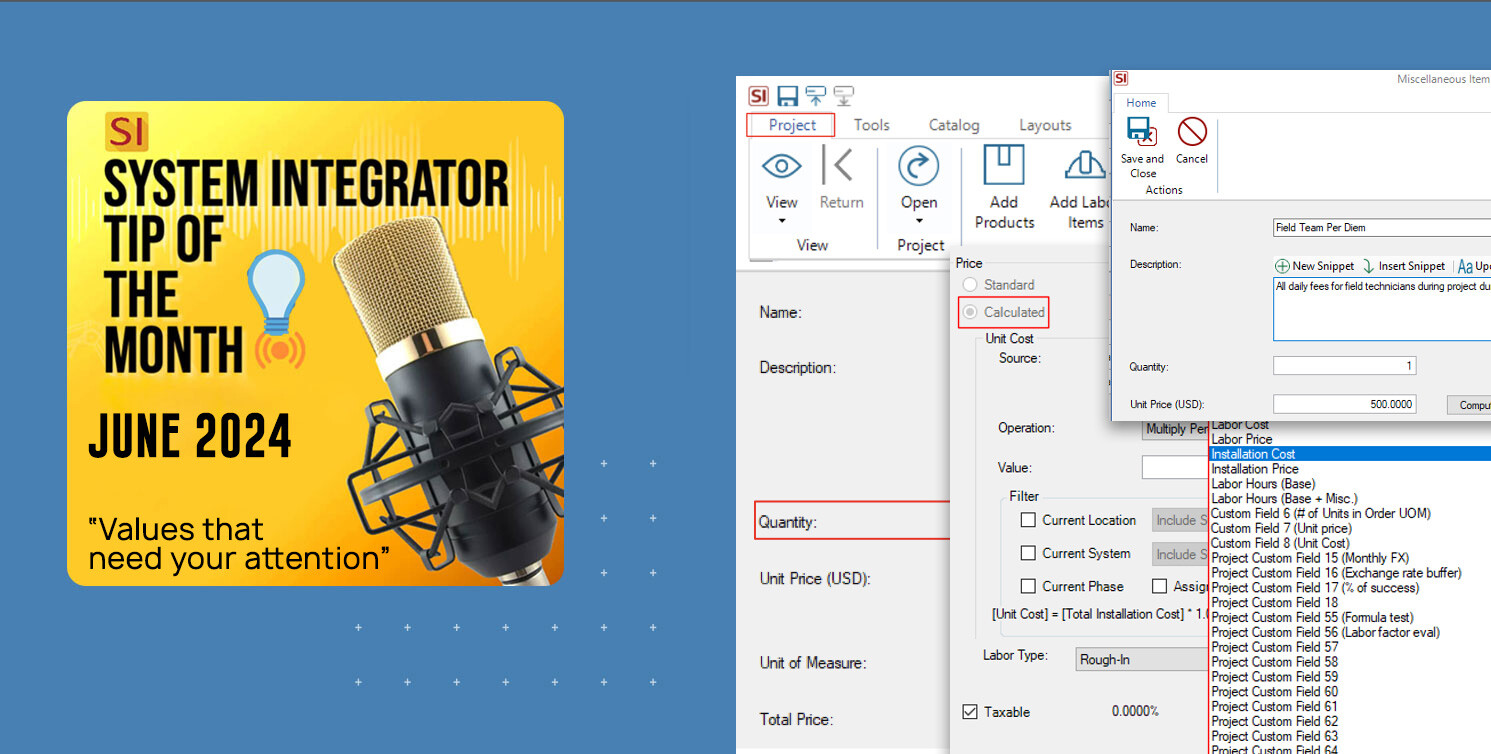Select the Calculated price radio button
Image resolution: width=1491 pixels, height=754 pixels.
click(x=970, y=312)
